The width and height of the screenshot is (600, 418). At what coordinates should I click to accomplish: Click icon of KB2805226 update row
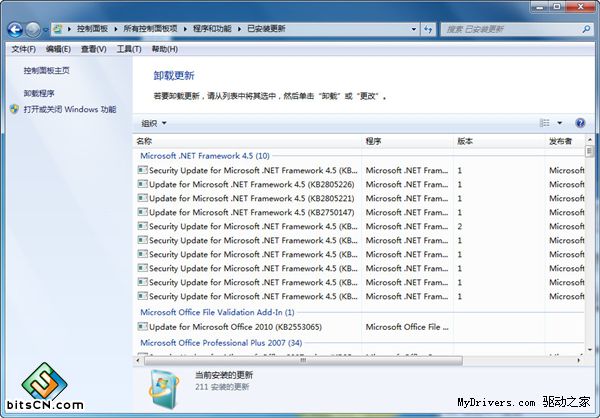pyautogui.click(x=143, y=184)
